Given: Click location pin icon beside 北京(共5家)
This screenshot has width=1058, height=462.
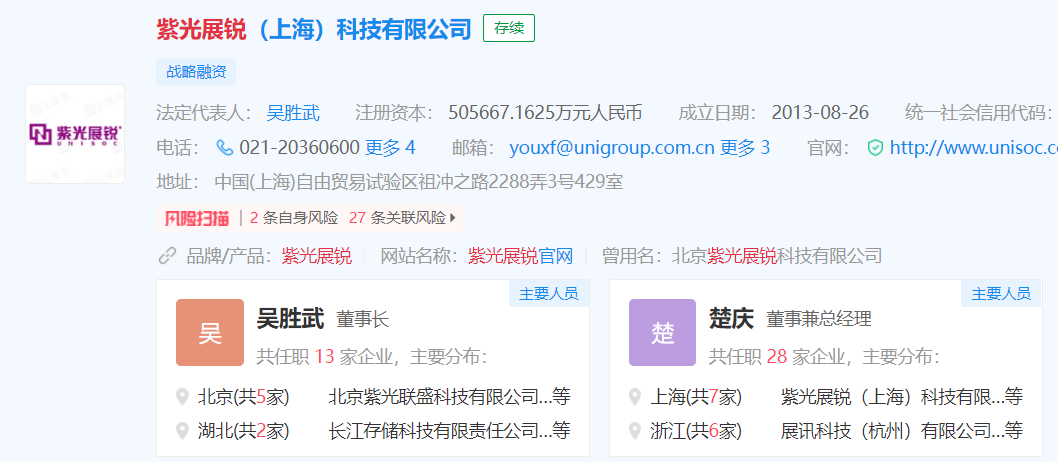Looking at the screenshot, I should [182, 397].
